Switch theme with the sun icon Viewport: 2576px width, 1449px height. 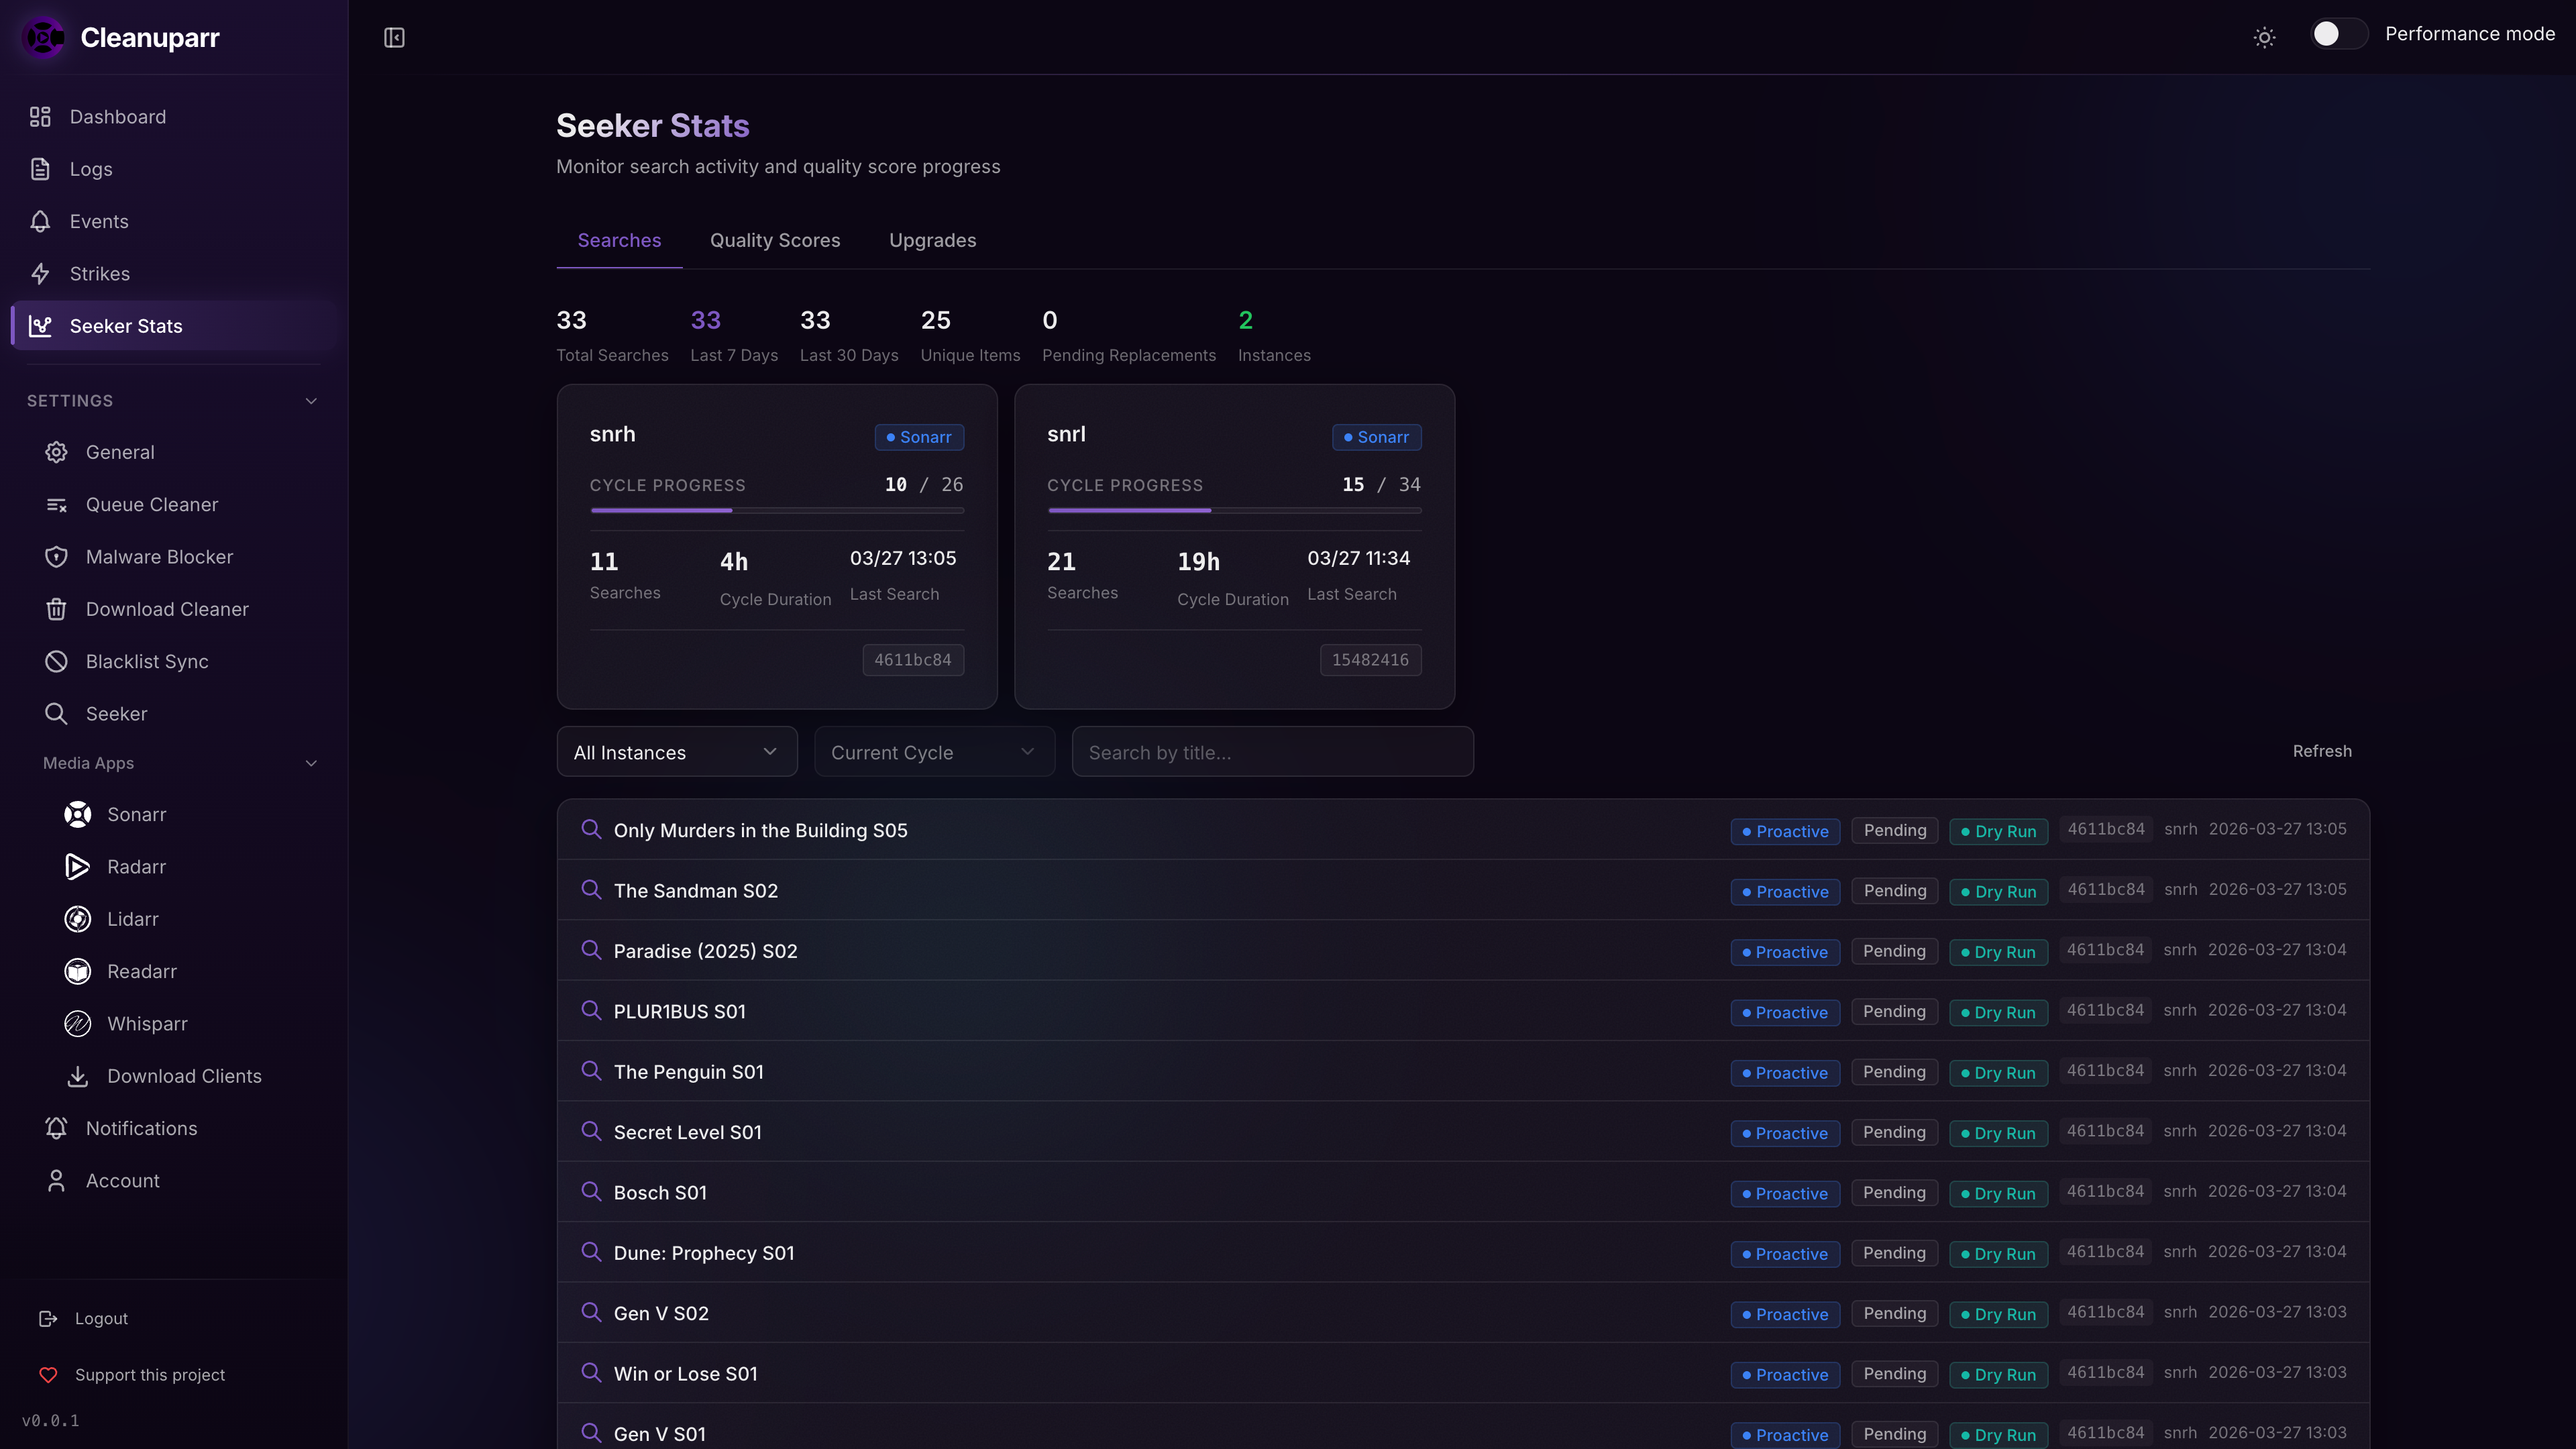click(x=2264, y=38)
